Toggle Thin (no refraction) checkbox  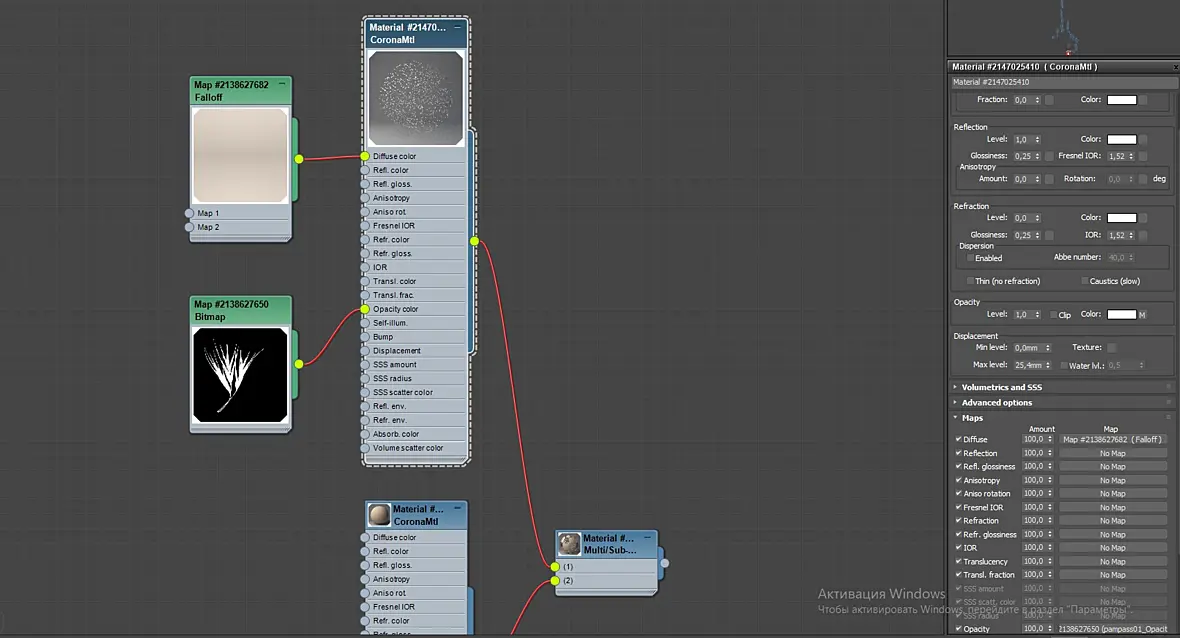click(x=970, y=281)
